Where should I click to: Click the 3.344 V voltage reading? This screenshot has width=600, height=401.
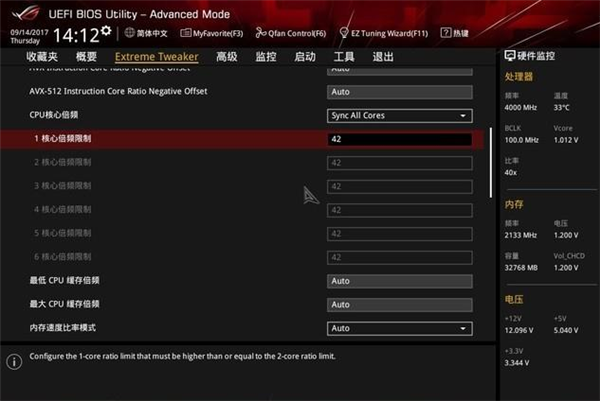tap(517, 363)
